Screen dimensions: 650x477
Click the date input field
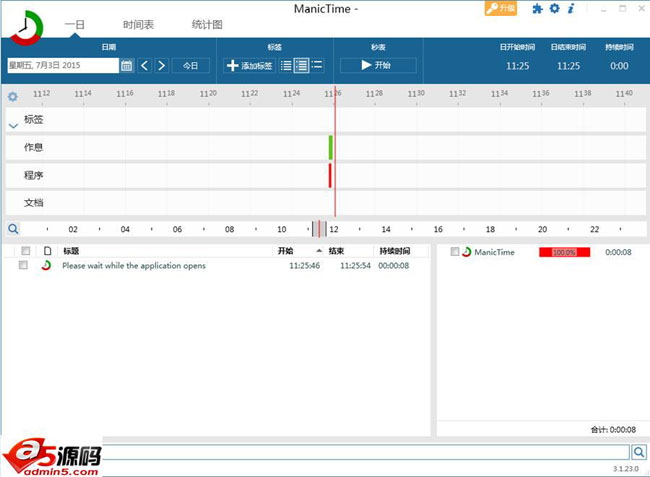coord(63,65)
